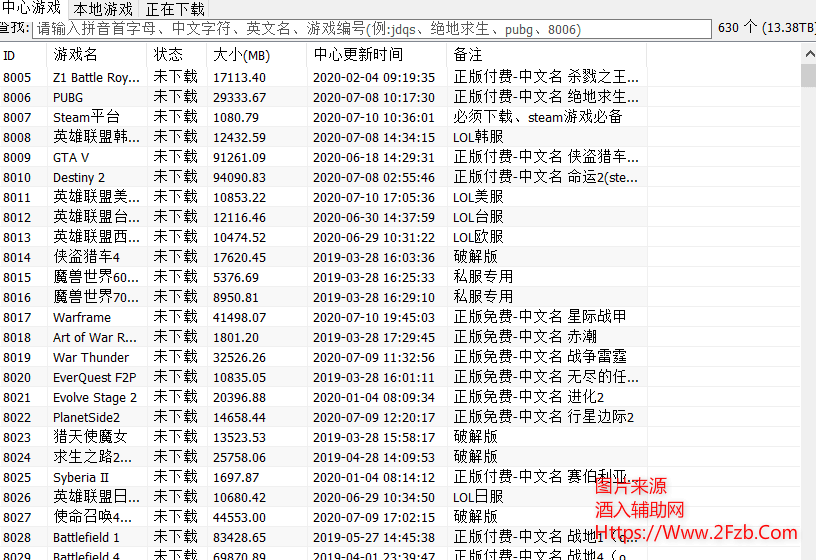The image size is (816, 560).
Task: Click the LOL韩服 remark cell
Action: [478, 137]
